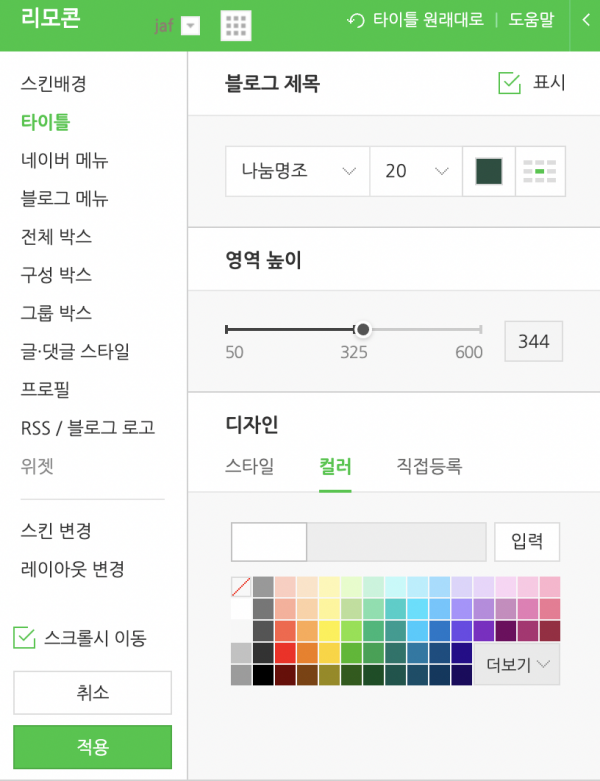
Task: Toggle the 표시 checkbox for blog title
Action: tap(510, 83)
